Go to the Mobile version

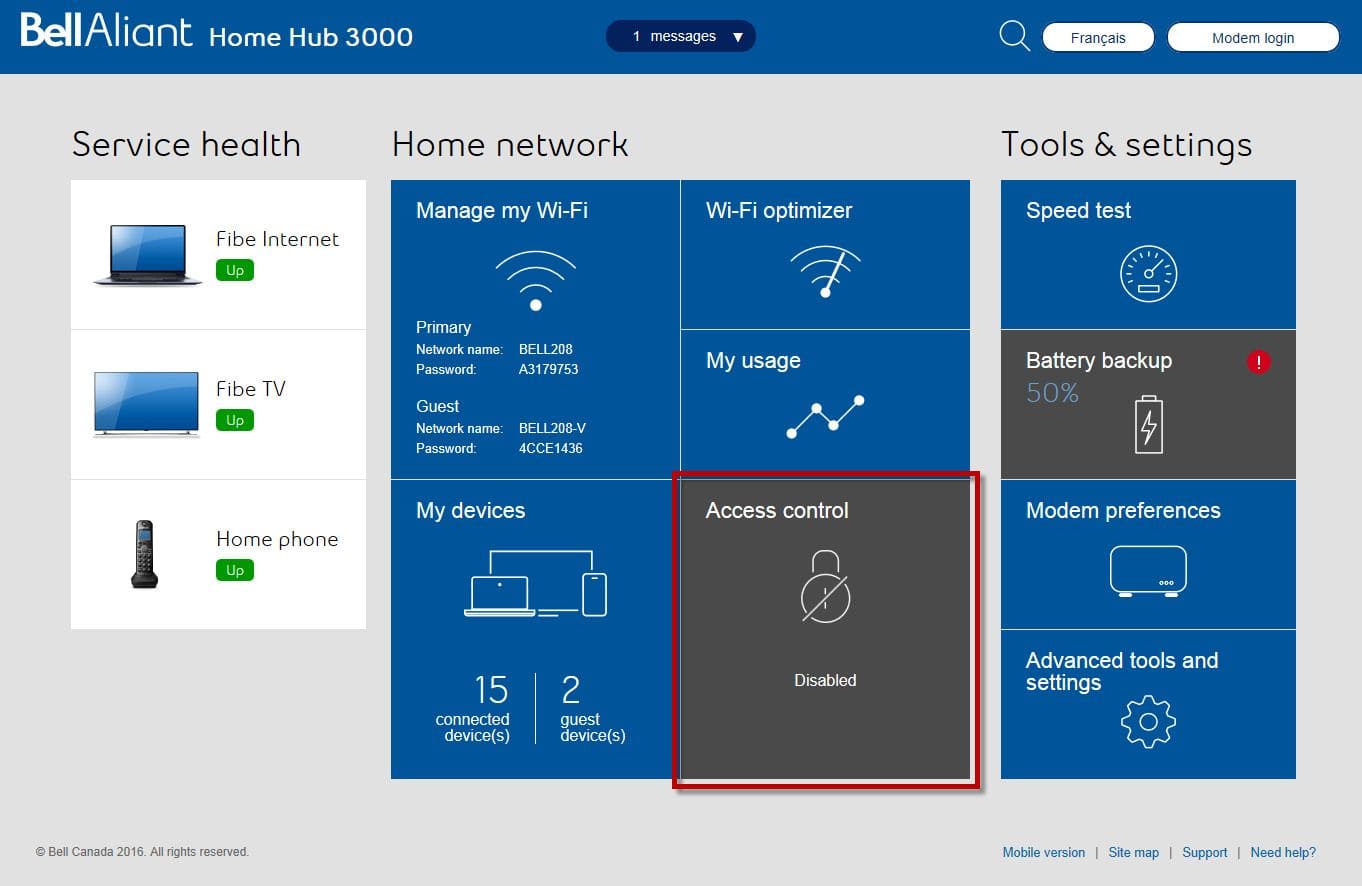tap(1043, 852)
